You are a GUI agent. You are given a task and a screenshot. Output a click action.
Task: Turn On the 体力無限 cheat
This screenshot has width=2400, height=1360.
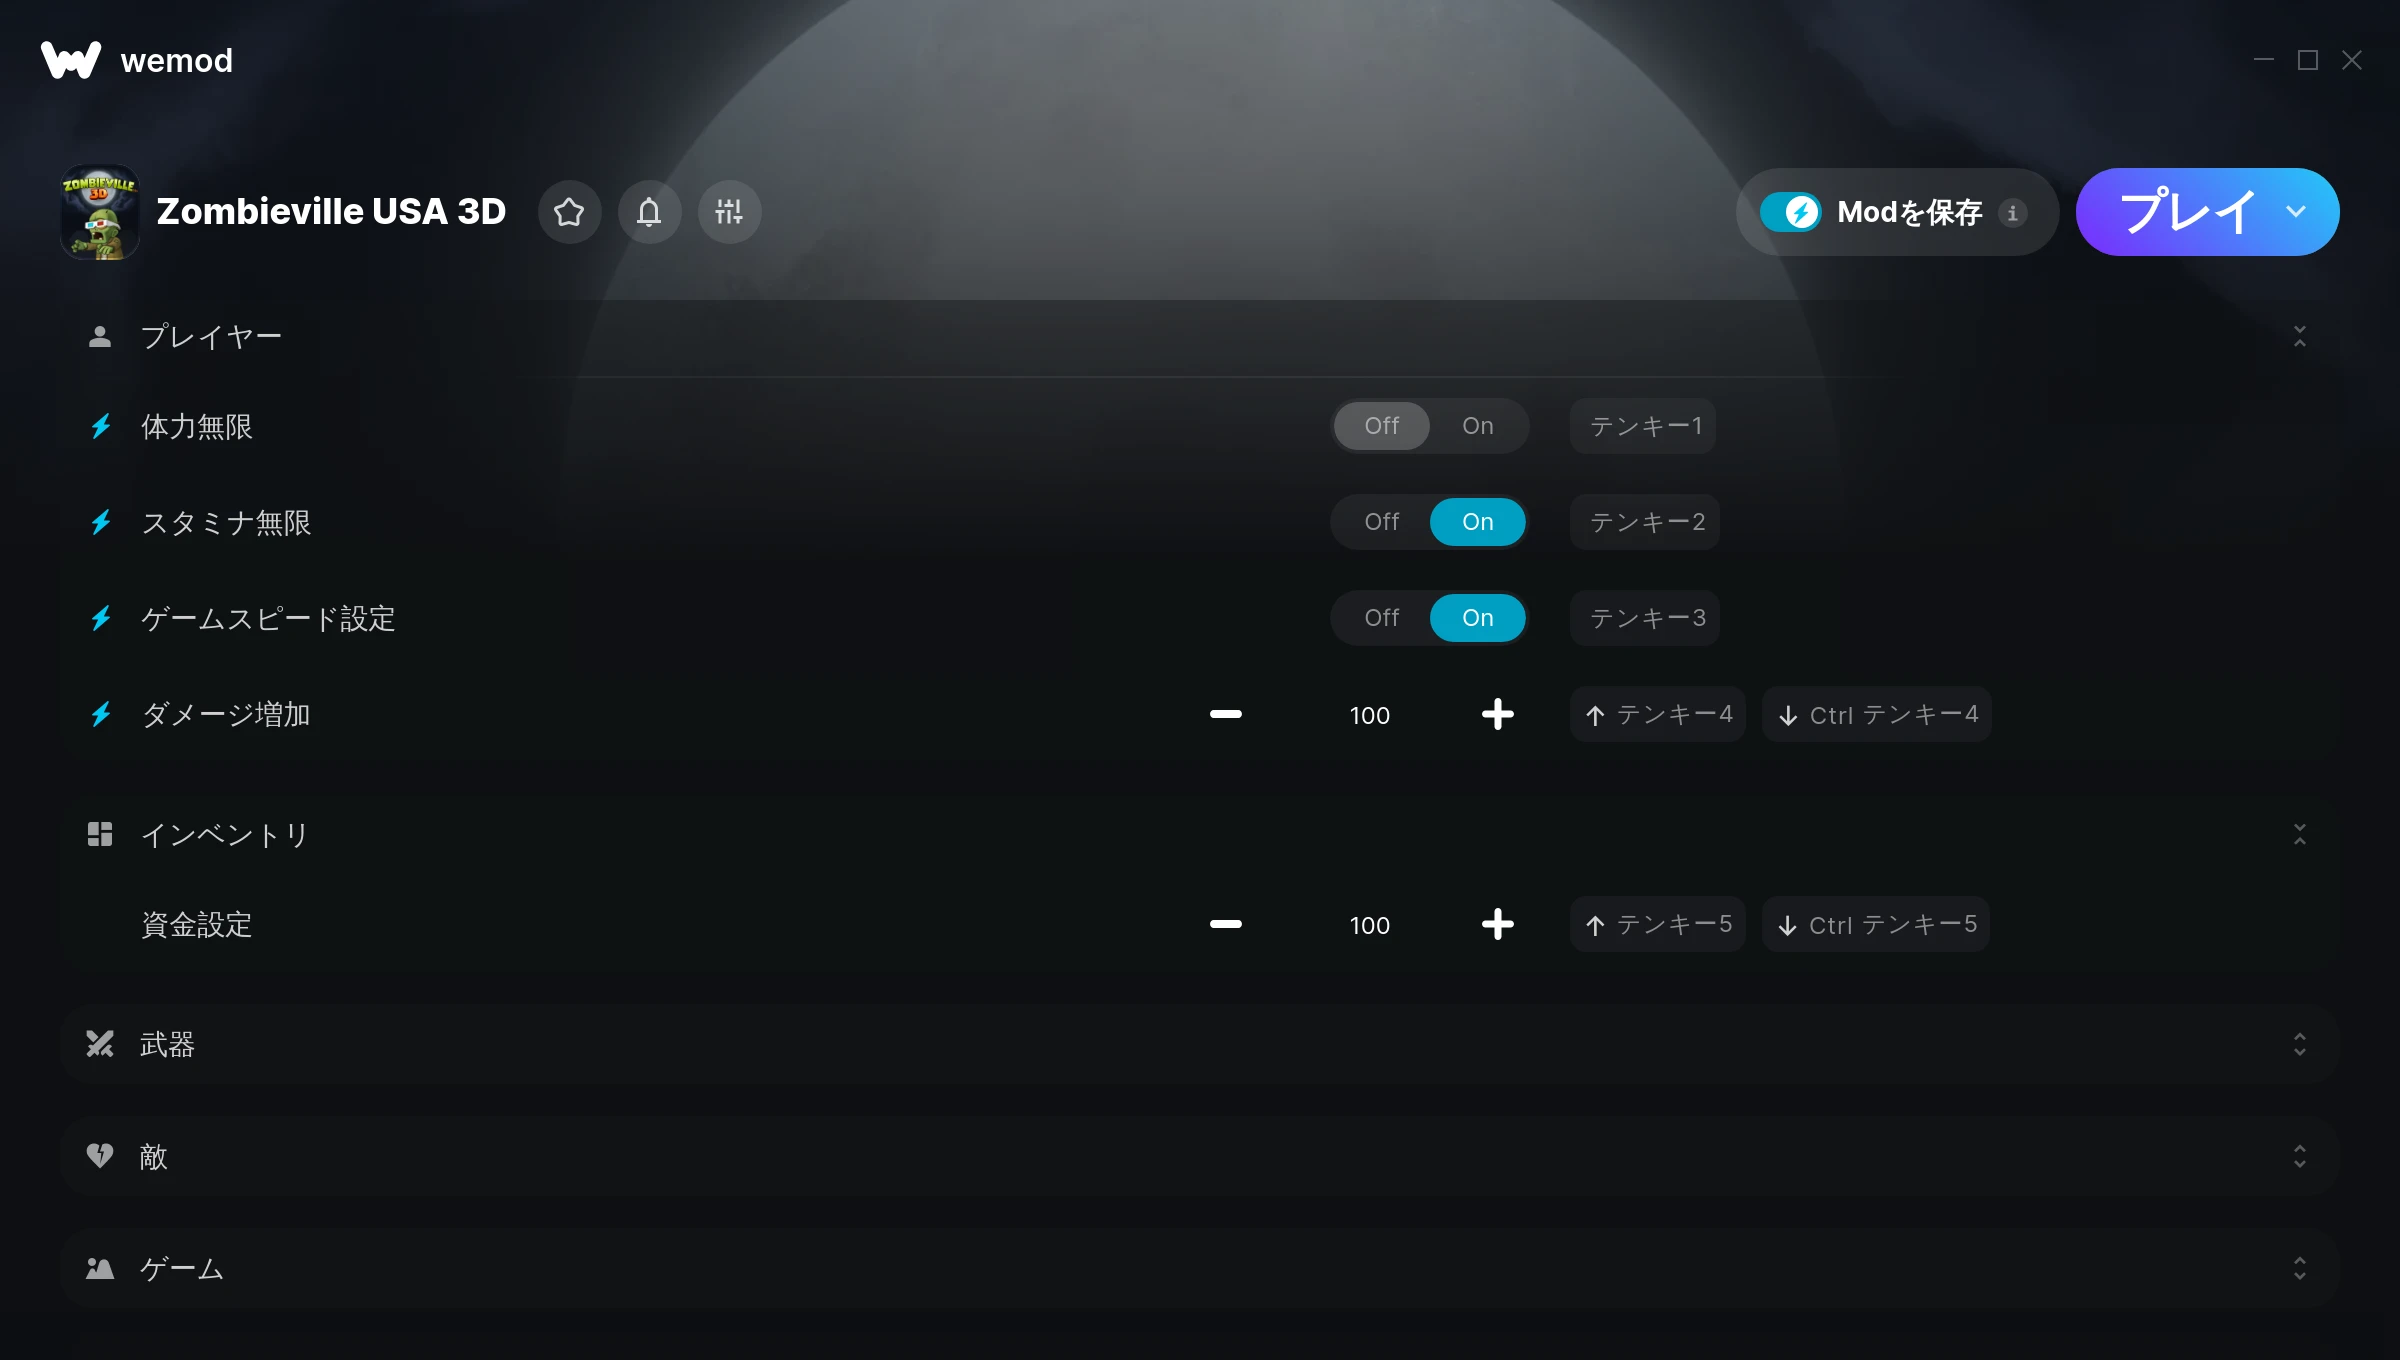tap(1477, 426)
